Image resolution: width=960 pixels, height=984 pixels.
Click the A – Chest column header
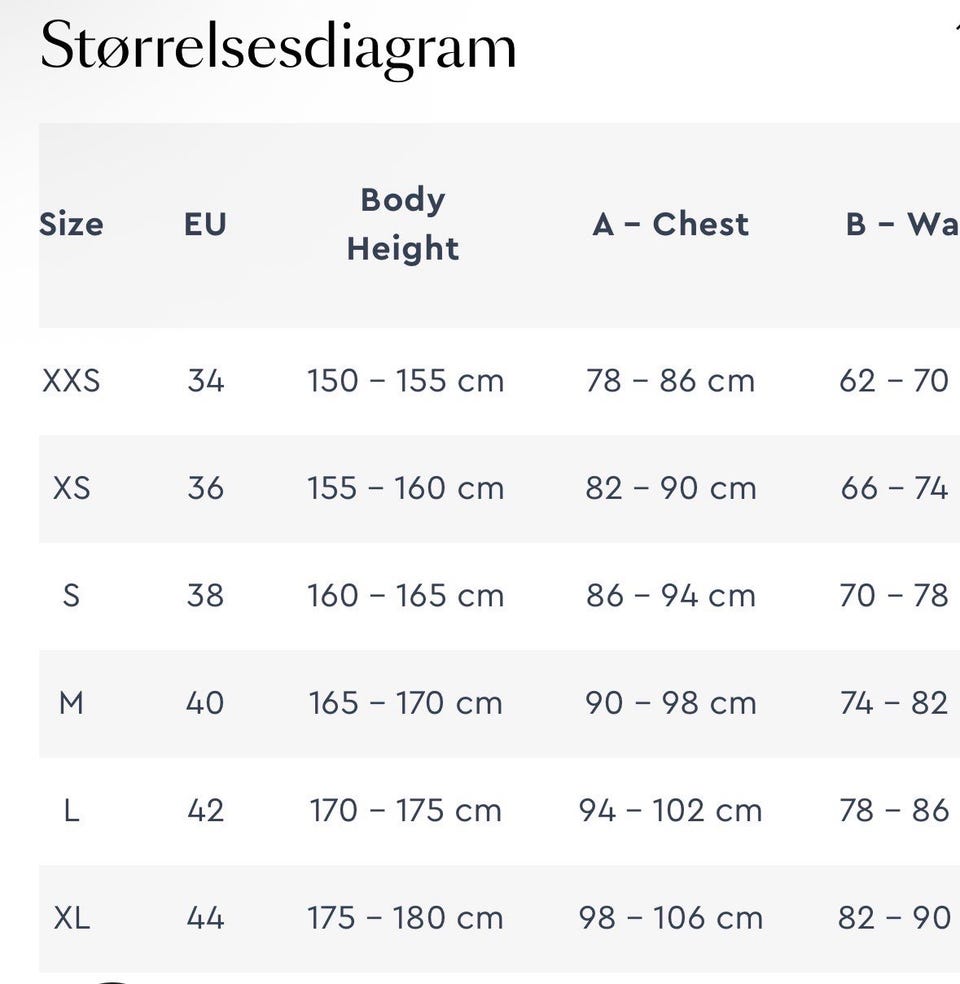click(x=670, y=224)
